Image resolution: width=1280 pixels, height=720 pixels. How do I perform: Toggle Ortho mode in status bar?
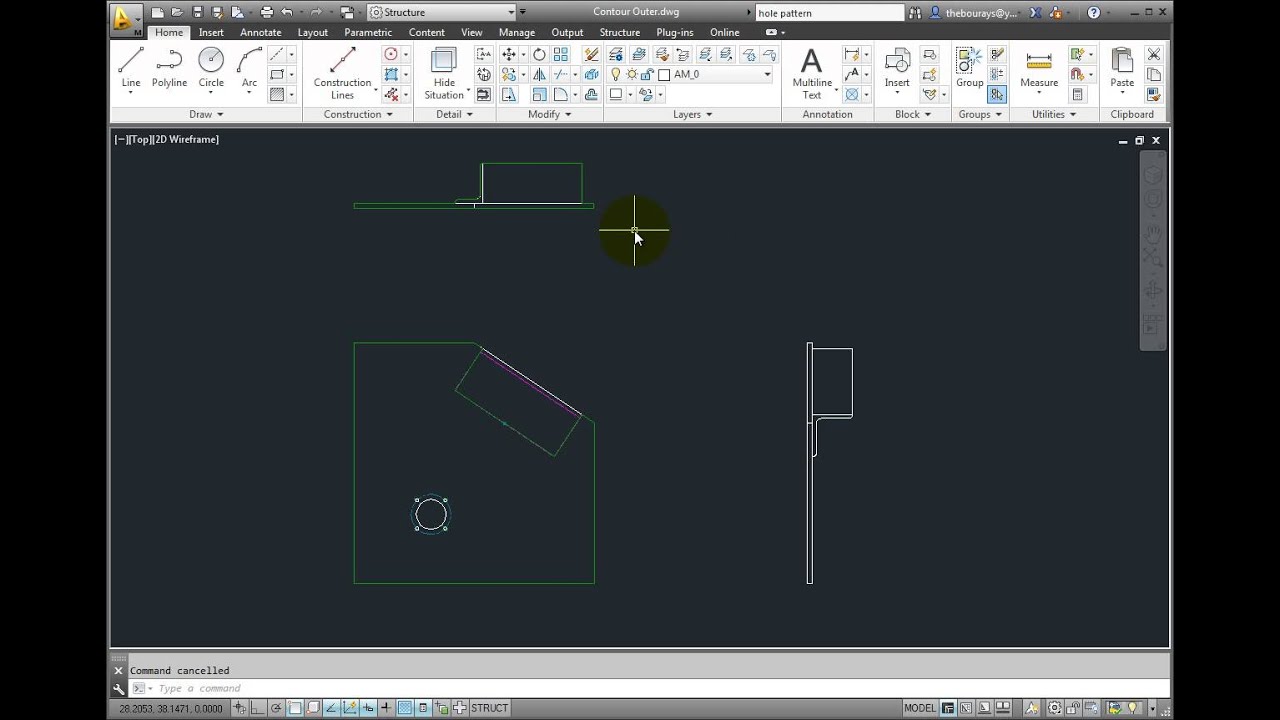point(258,708)
